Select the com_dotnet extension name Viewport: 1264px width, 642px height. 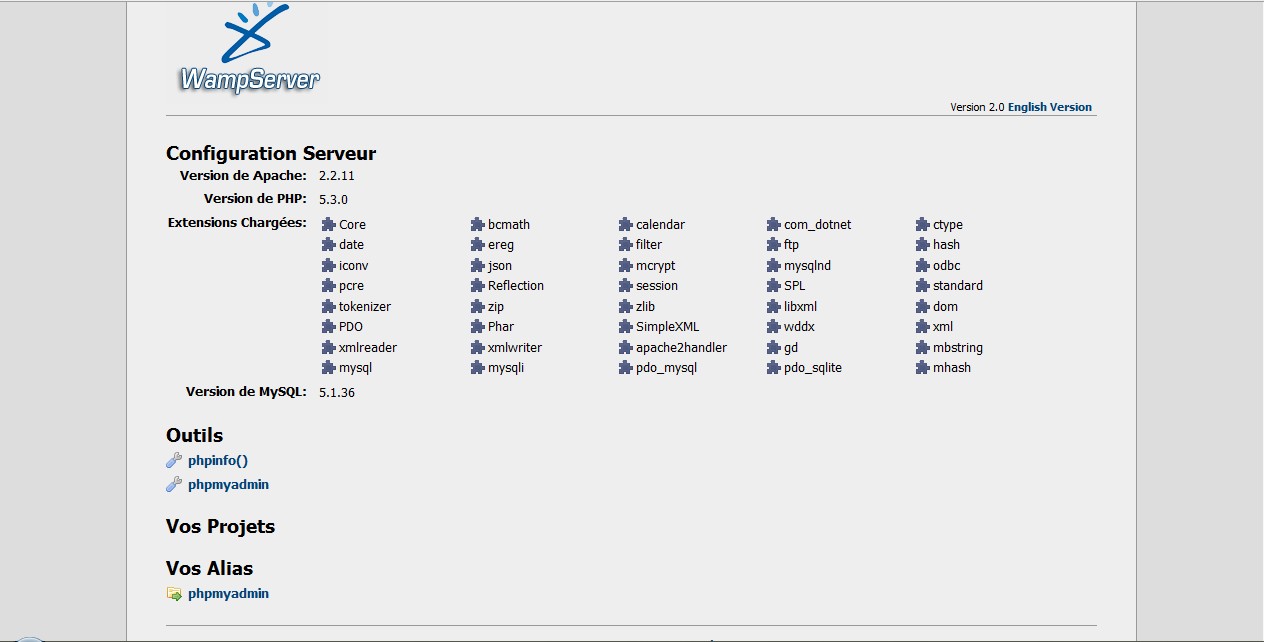818,225
